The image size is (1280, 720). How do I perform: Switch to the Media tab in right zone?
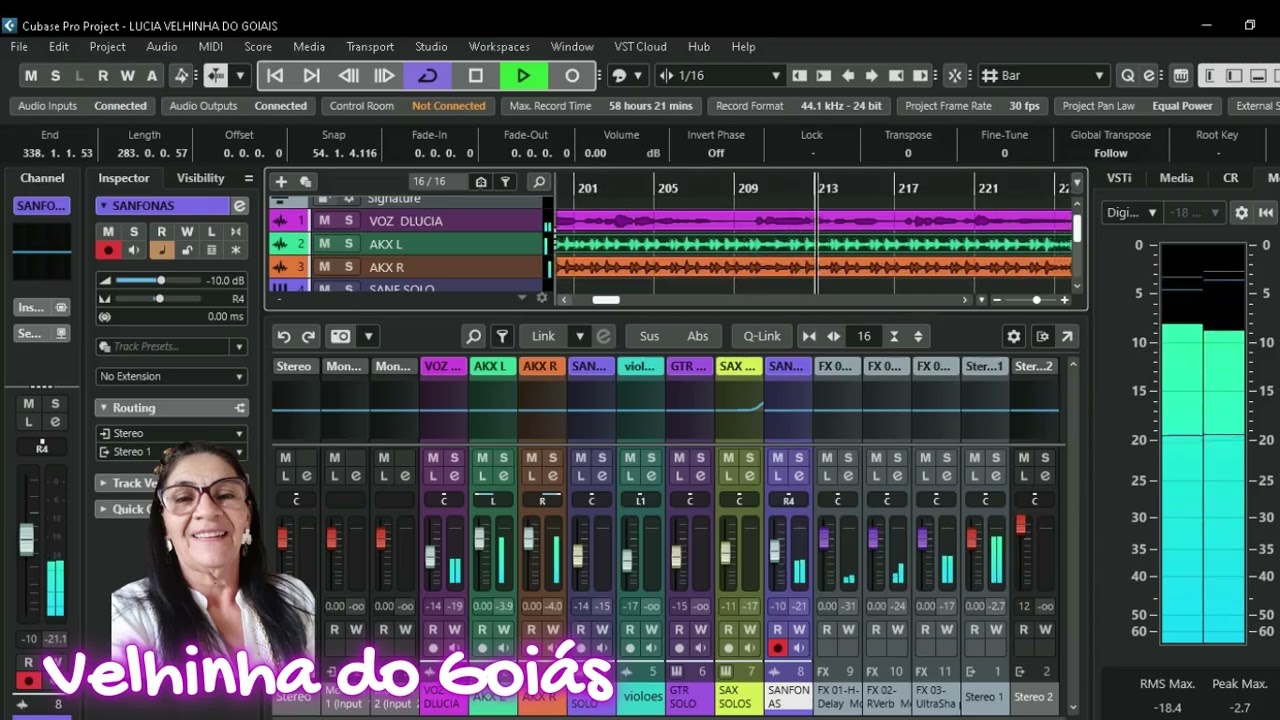[1176, 178]
